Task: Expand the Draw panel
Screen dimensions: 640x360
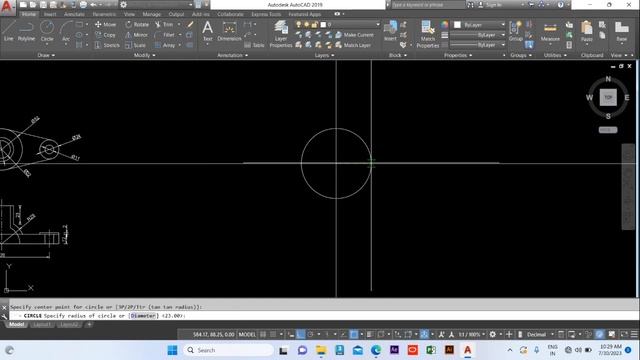Action: pos(46,55)
